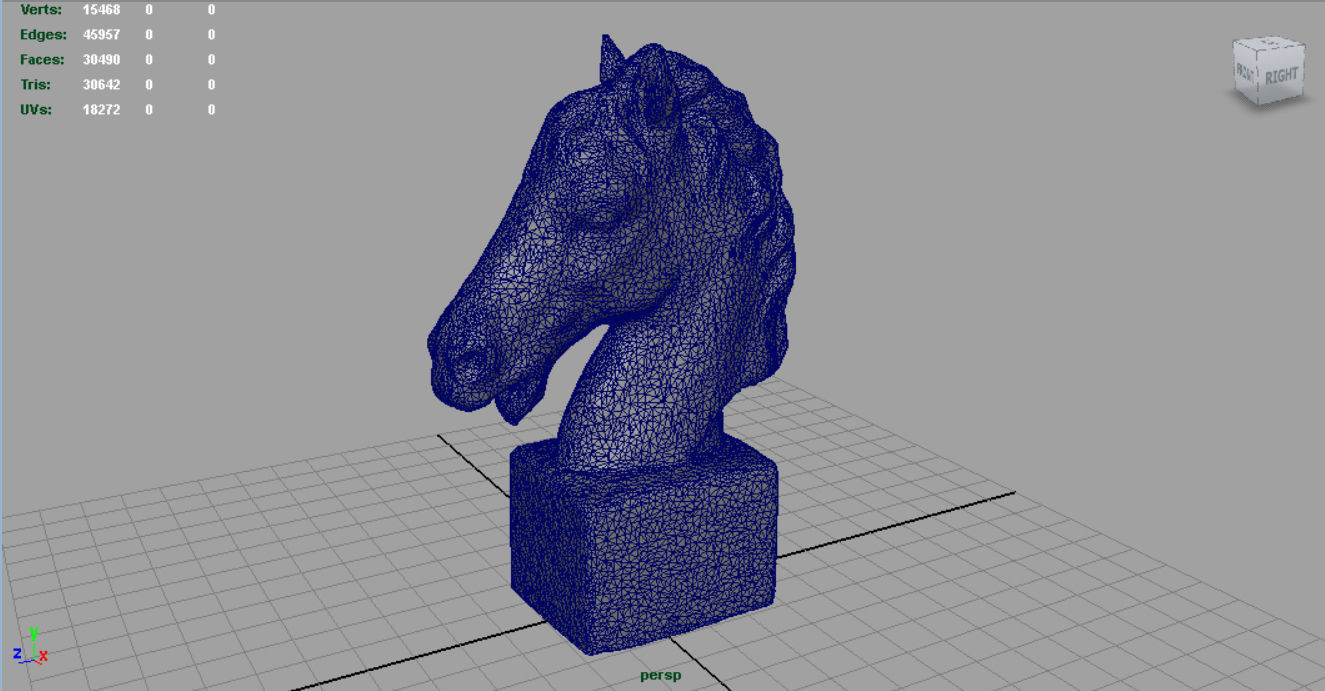Screen dimensions: 1325x691
Task: Click the FRONT face of the ViewCube
Action: pyautogui.click(x=1245, y=73)
